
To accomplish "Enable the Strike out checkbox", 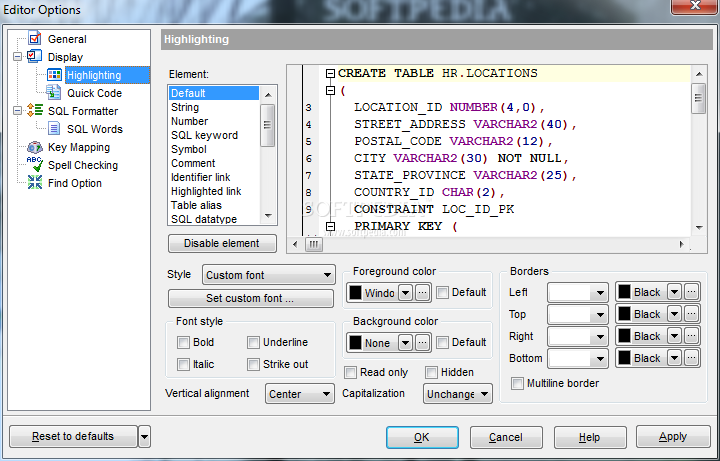I will [253, 364].
